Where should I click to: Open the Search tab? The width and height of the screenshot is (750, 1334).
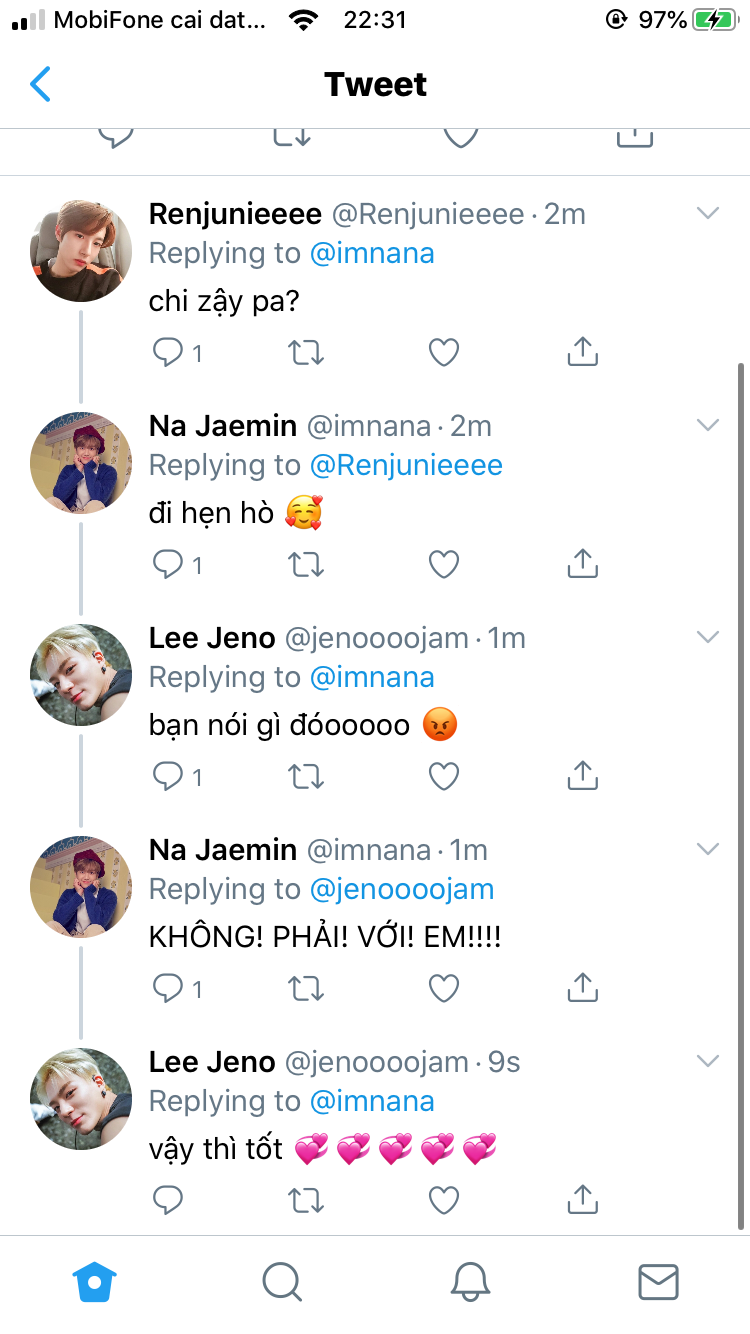click(x=282, y=1281)
